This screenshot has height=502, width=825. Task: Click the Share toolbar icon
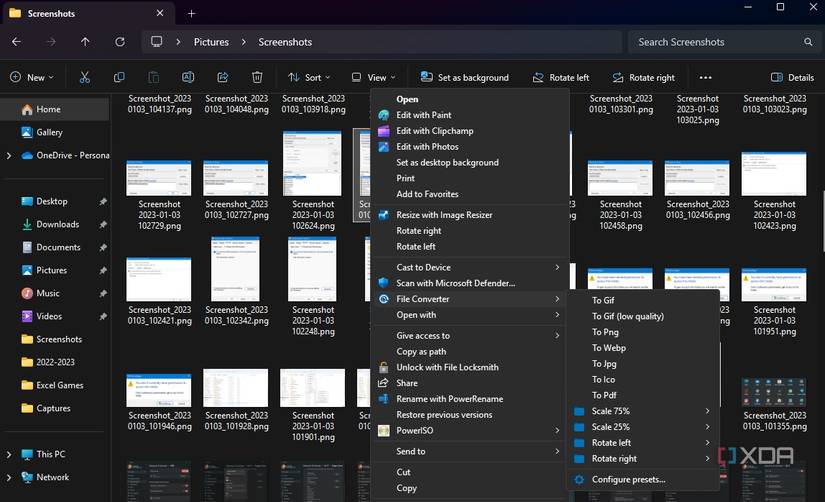[223, 77]
